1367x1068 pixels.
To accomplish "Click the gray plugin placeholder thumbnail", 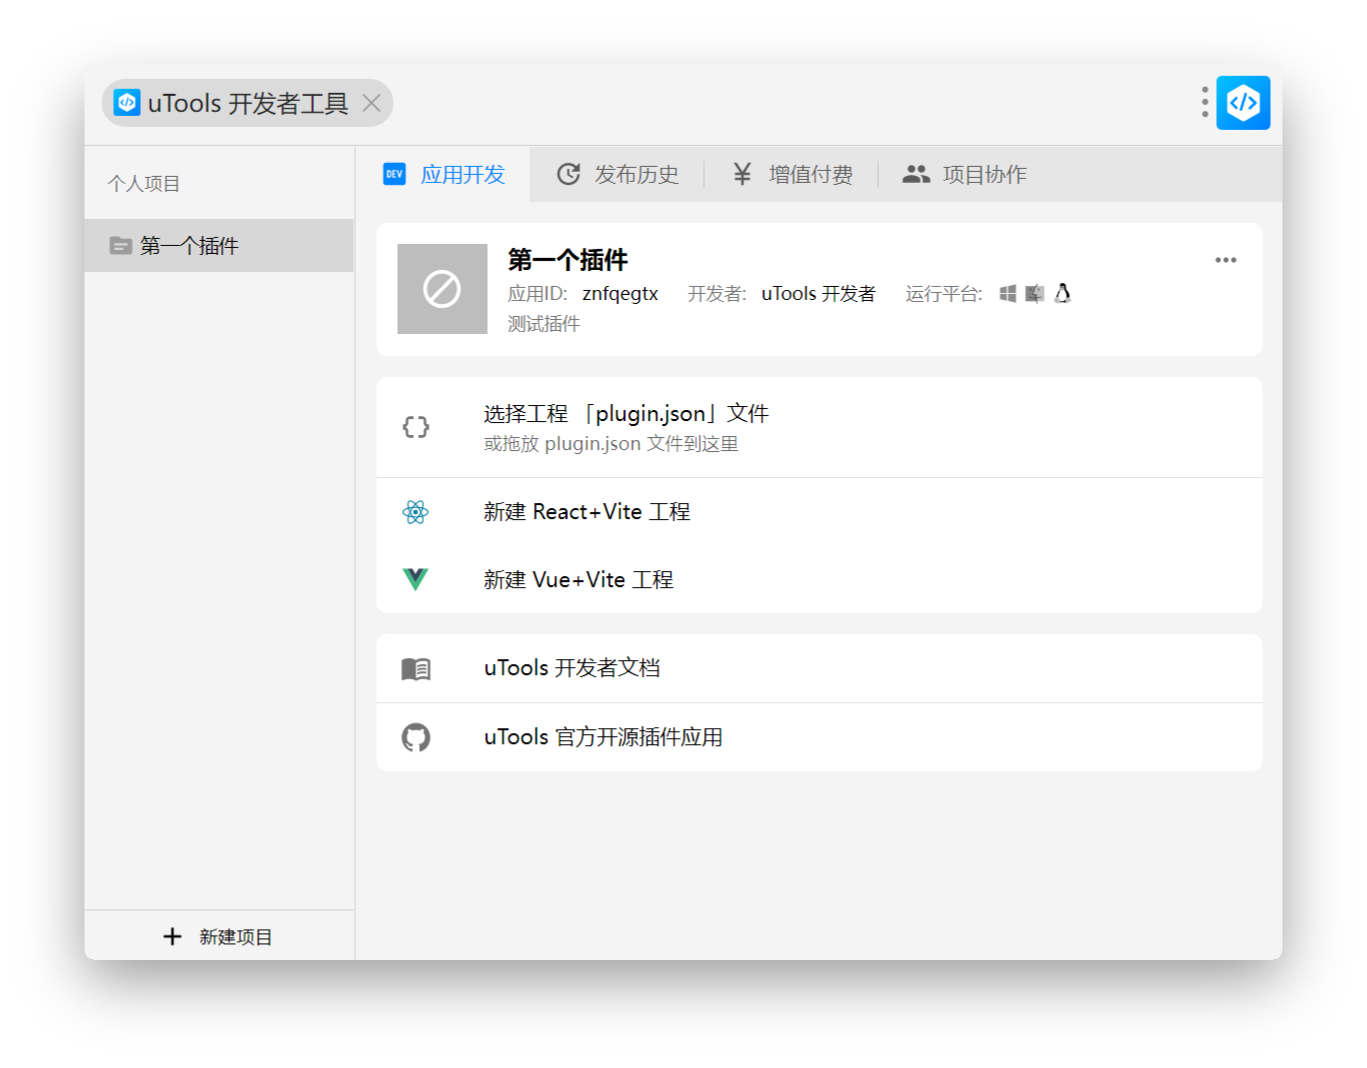I will pyautogui.click(x=441, y=288).
